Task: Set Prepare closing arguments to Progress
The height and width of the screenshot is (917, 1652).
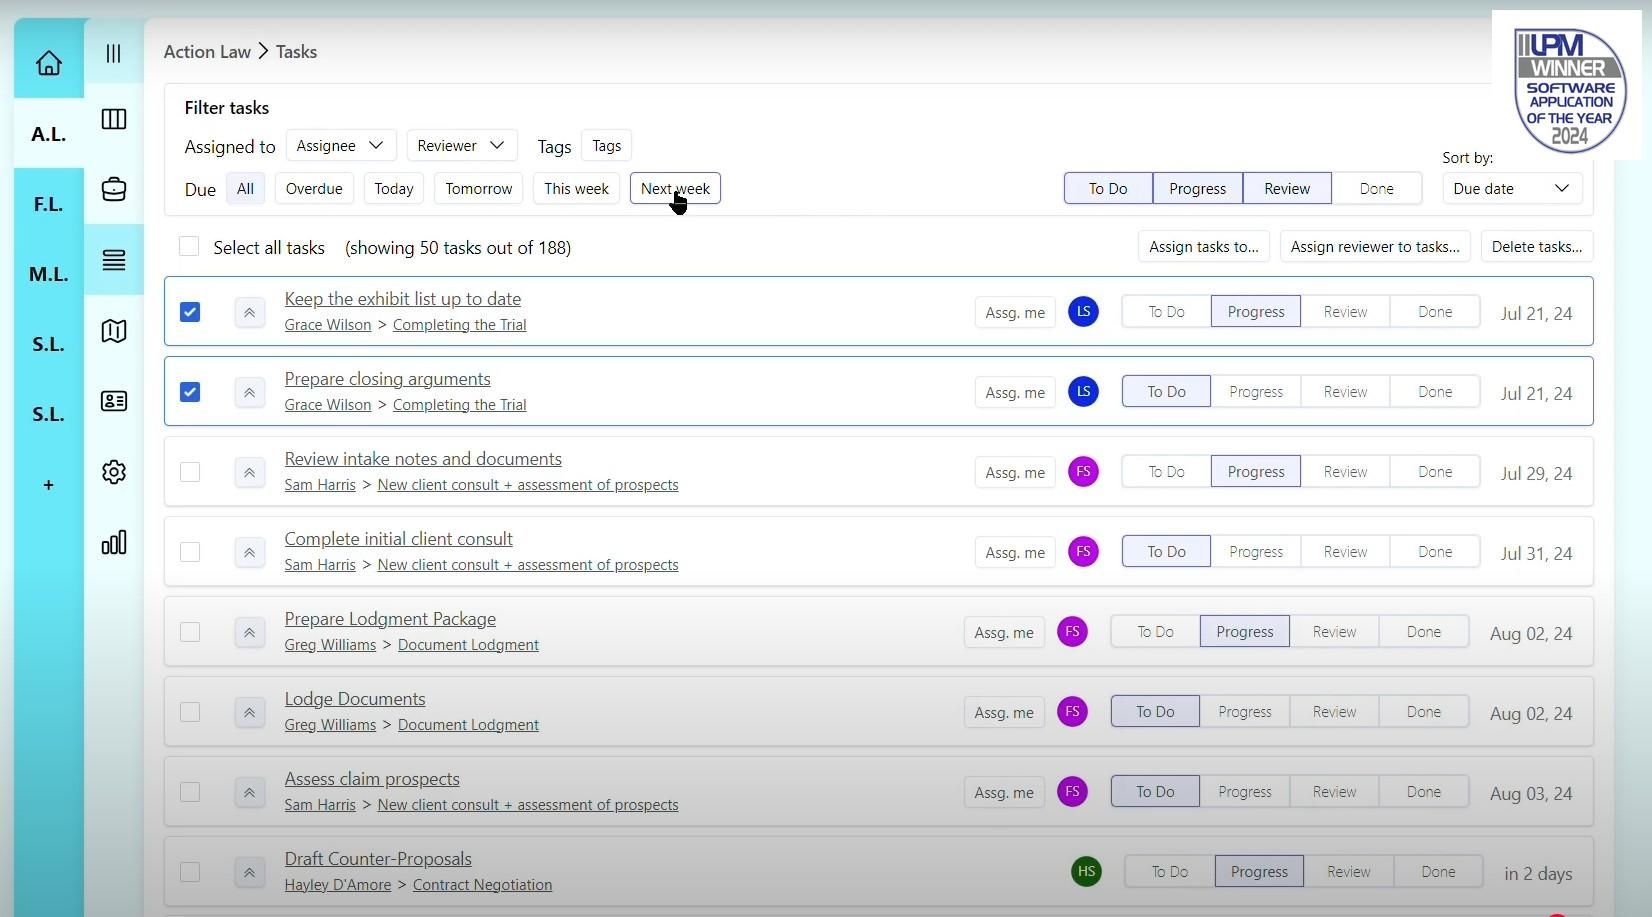Action: (1256, 392)
